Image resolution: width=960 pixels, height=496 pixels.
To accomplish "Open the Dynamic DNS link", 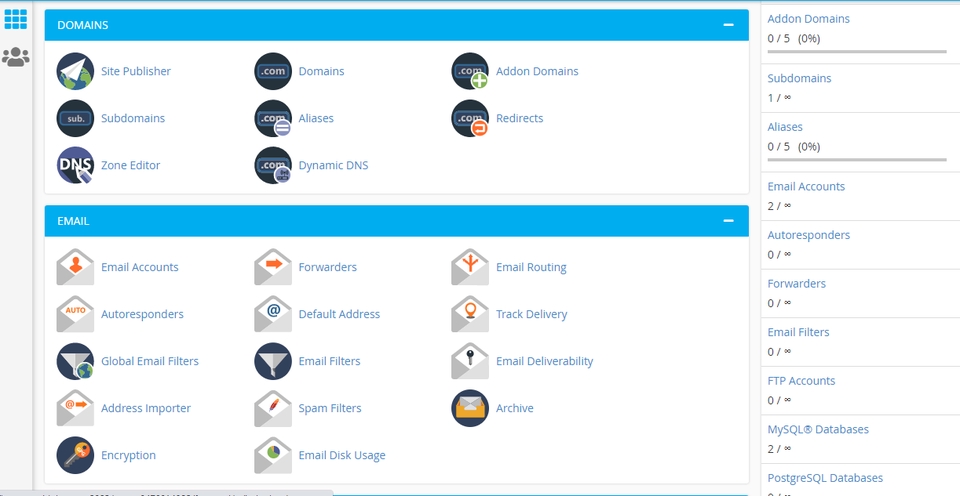I will click(334, 165).
